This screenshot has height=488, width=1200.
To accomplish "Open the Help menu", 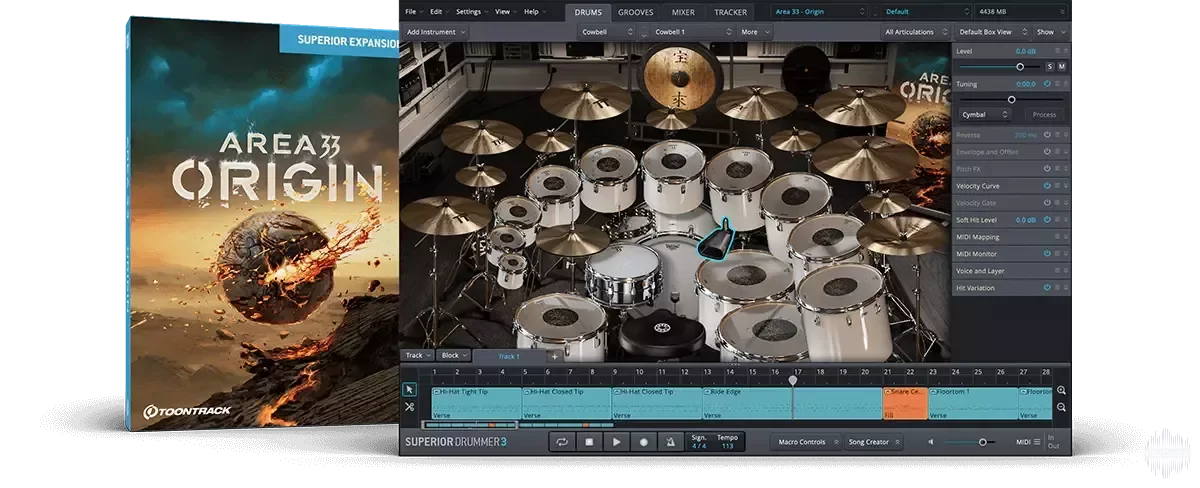I will (533, 12).
